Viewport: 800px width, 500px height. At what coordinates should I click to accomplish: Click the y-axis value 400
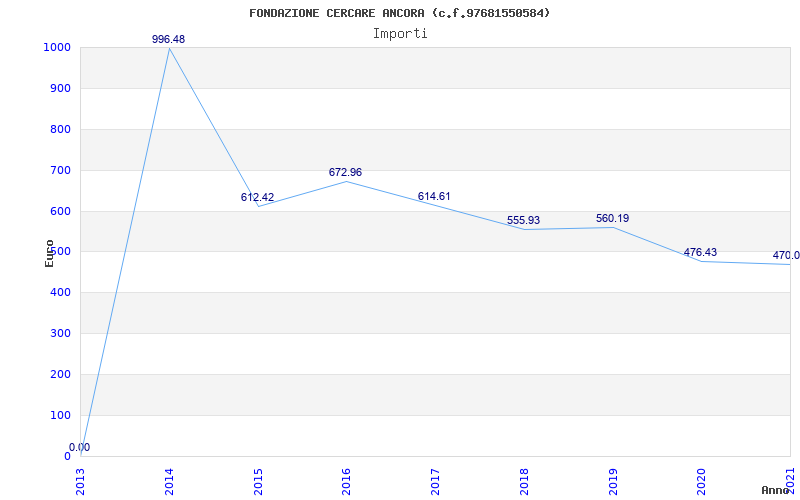tap(60, 292)
